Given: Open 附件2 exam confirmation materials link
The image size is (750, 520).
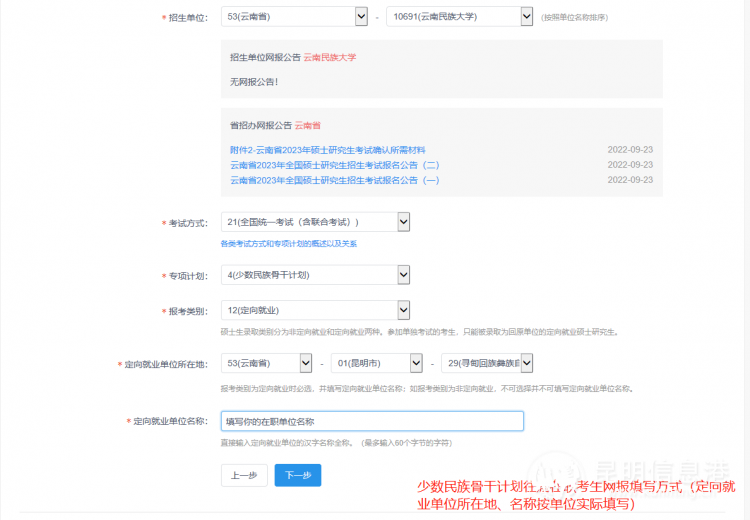Looking at the screenshot, I should 313,150.
